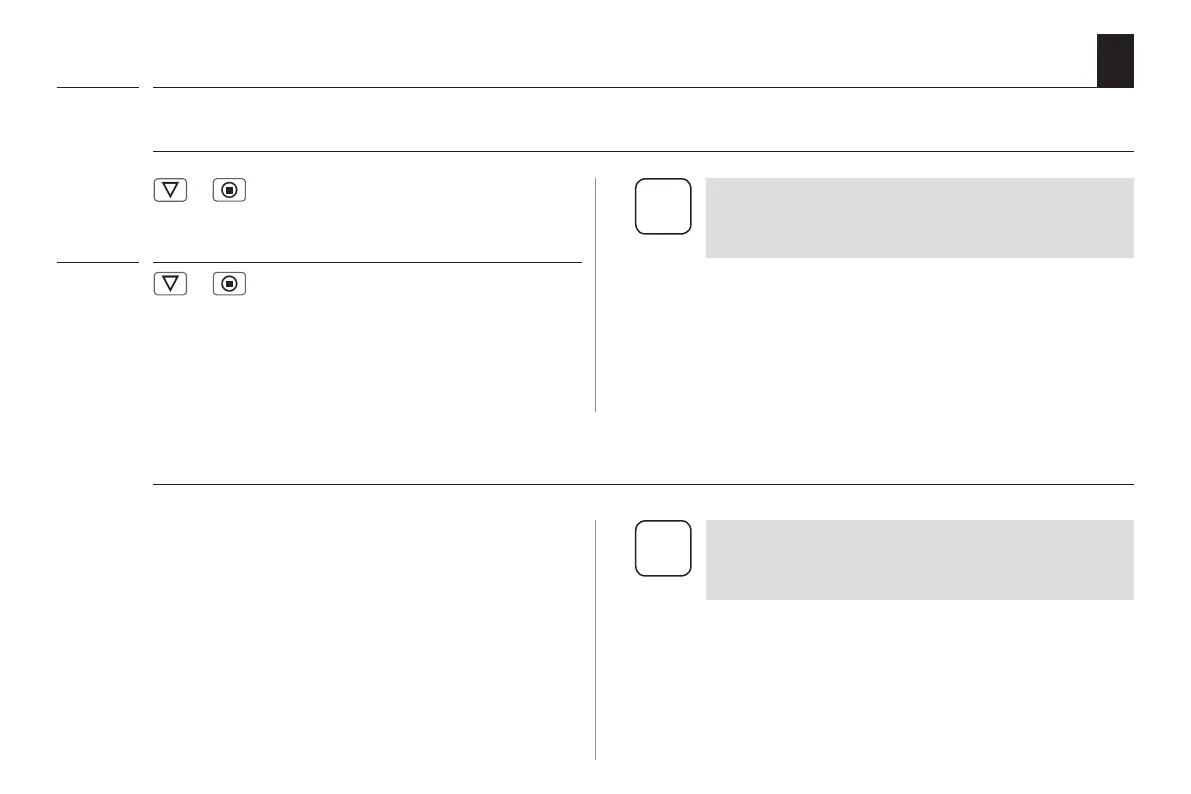Click the long rule beneath the page header
This screenshot has width=1191, height=794.
(640, 88)
